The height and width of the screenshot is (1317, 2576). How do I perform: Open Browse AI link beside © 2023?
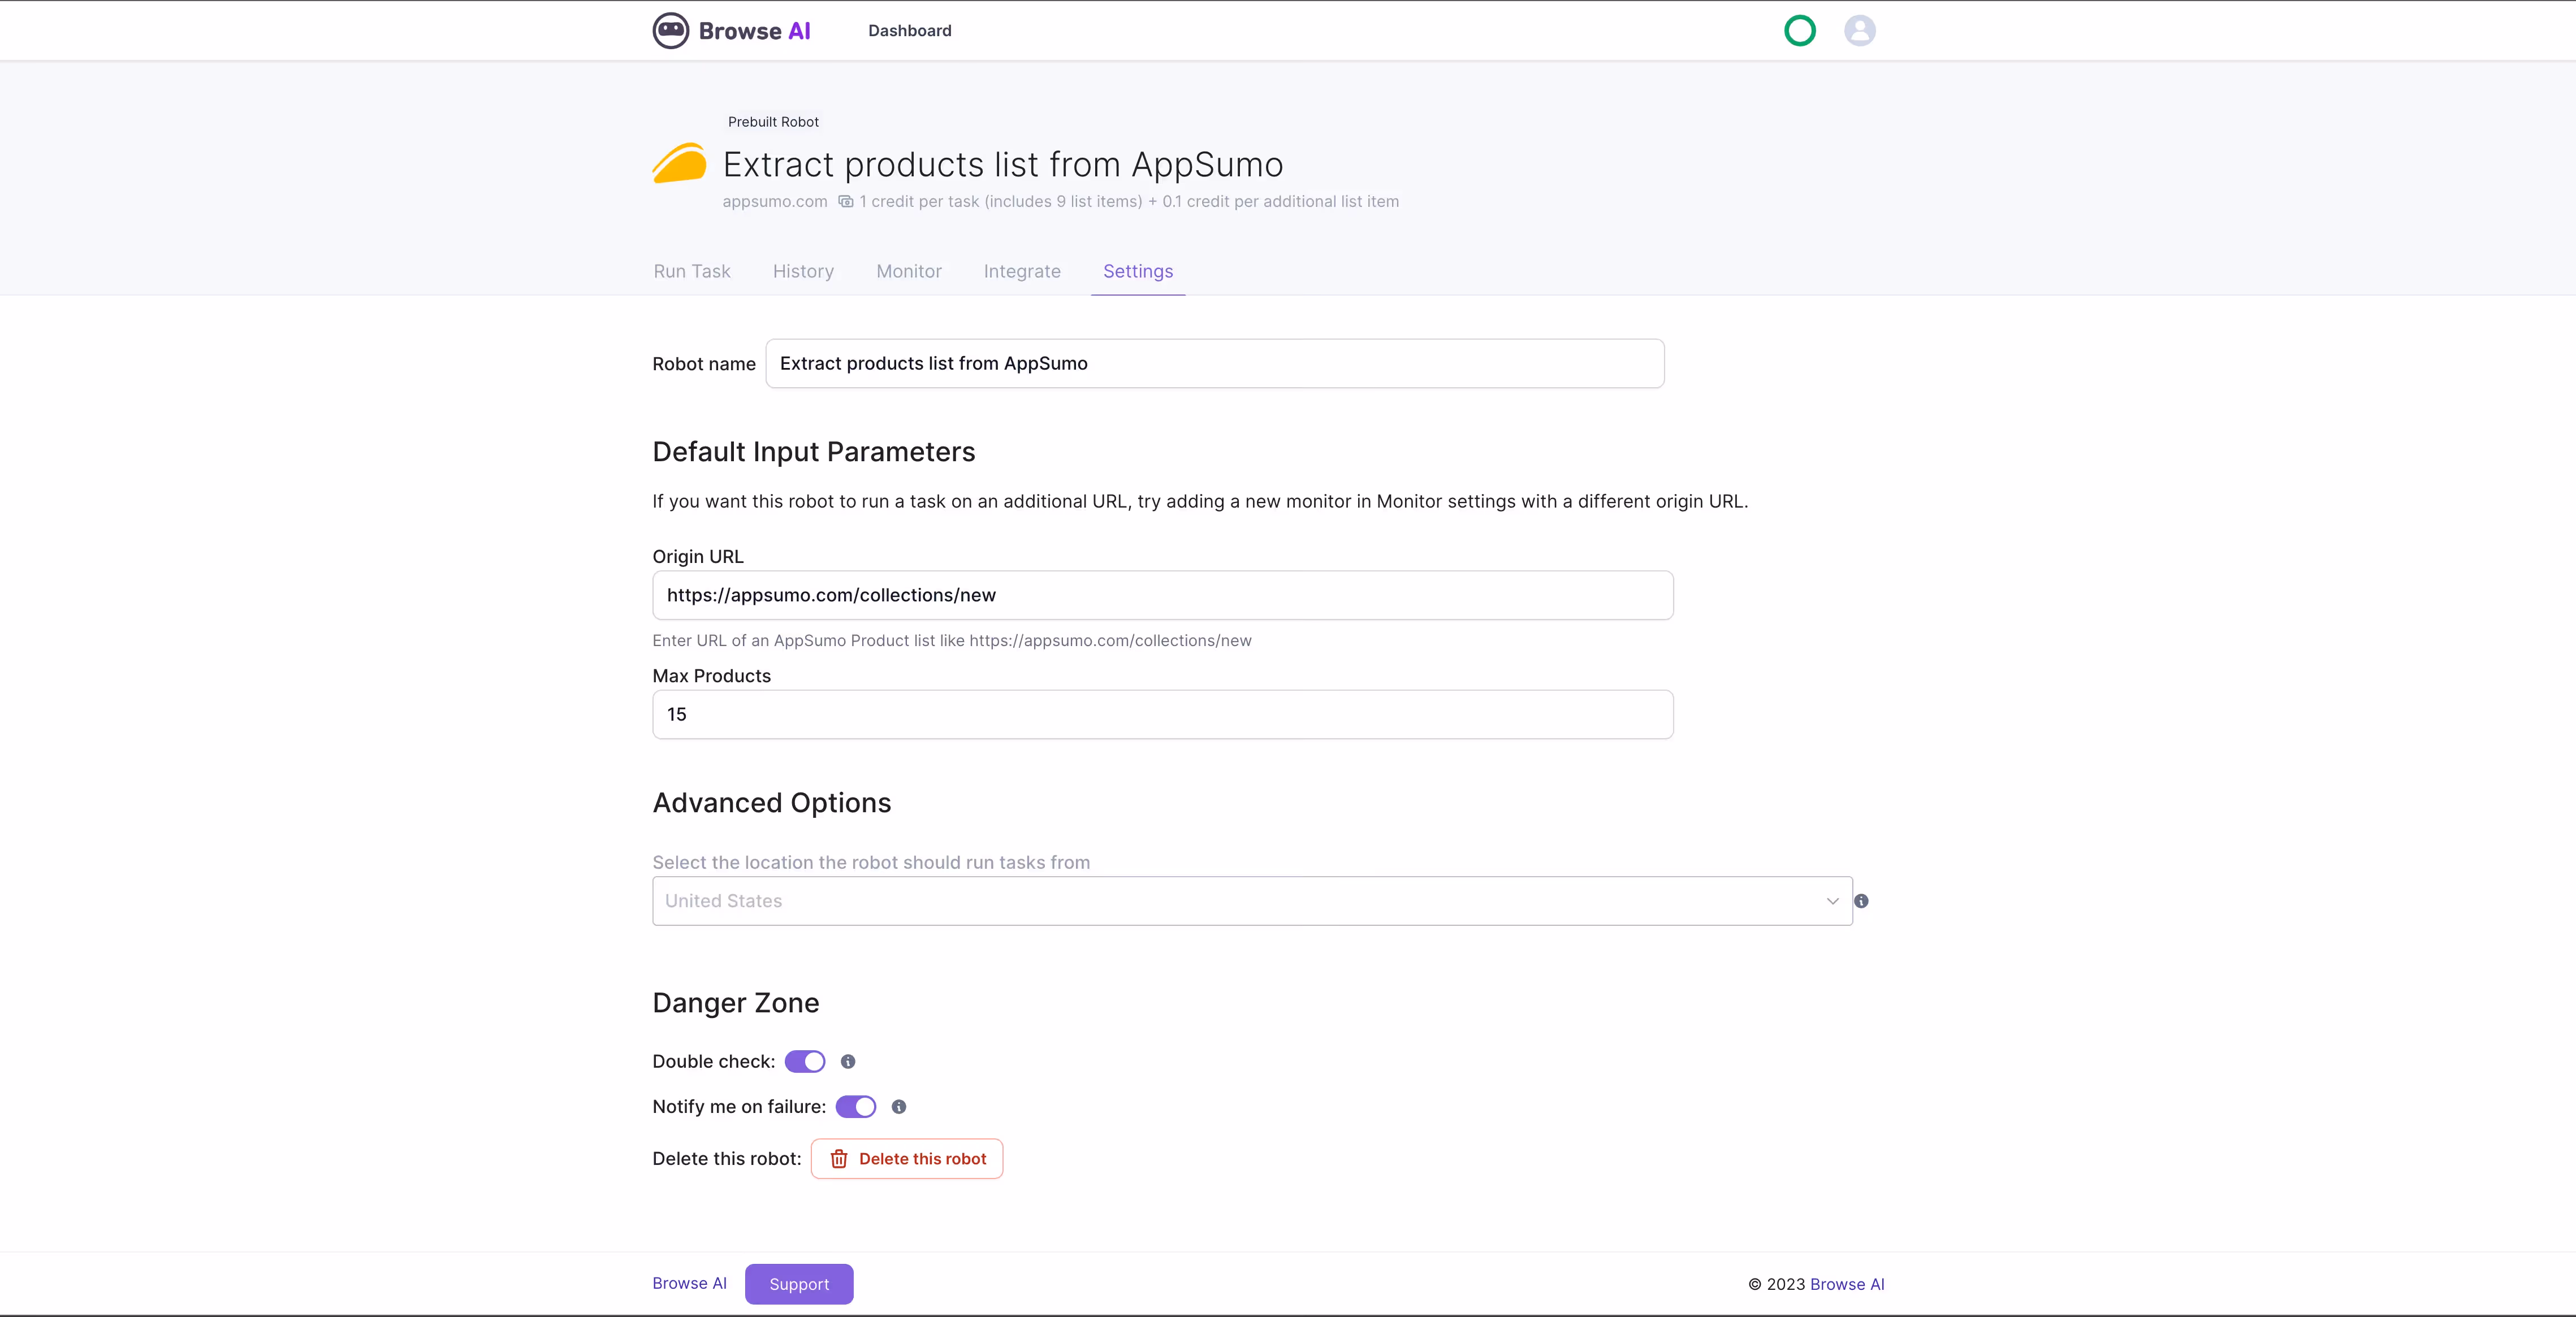coord(1847,1284)
